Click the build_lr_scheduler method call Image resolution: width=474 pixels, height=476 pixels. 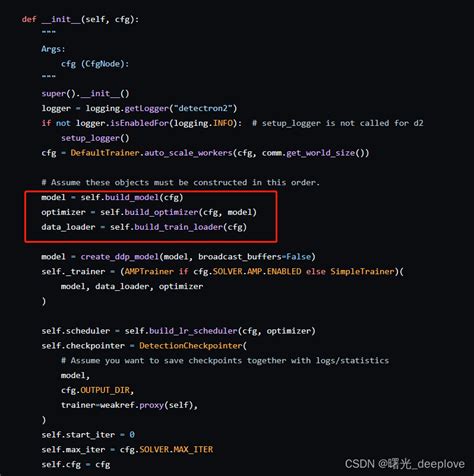pos(193,331)
